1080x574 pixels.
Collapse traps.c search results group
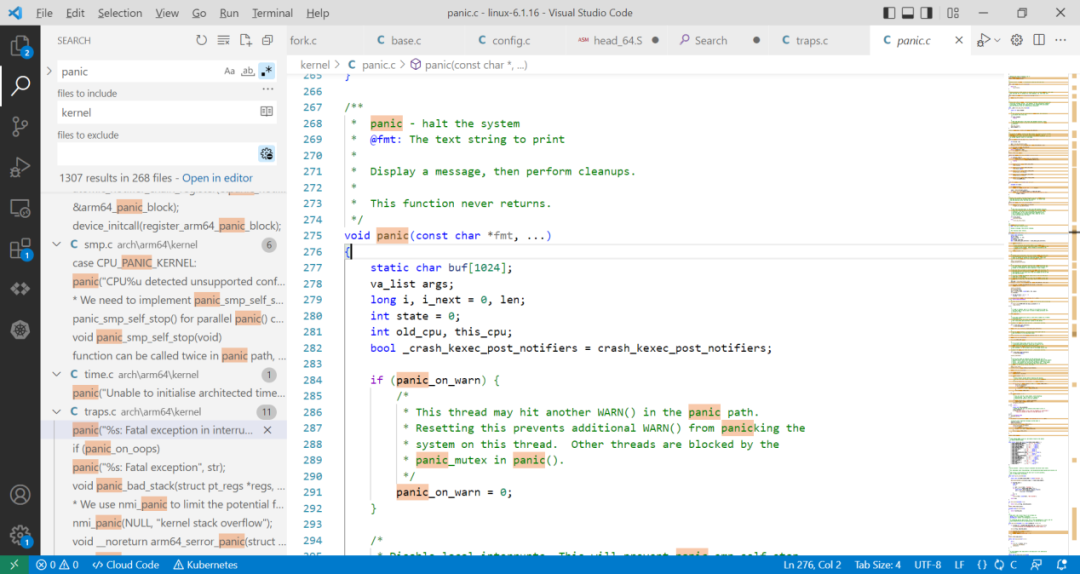pyautogui.click(x=58, y=411)
